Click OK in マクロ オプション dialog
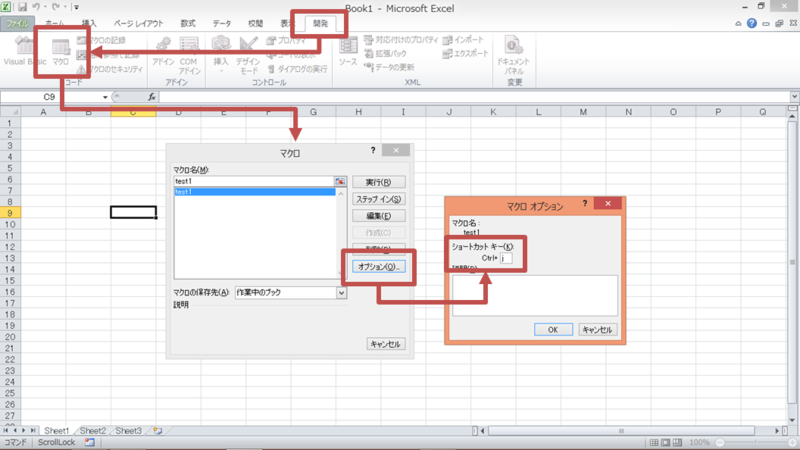800x450 pixels. pos(553,330)
